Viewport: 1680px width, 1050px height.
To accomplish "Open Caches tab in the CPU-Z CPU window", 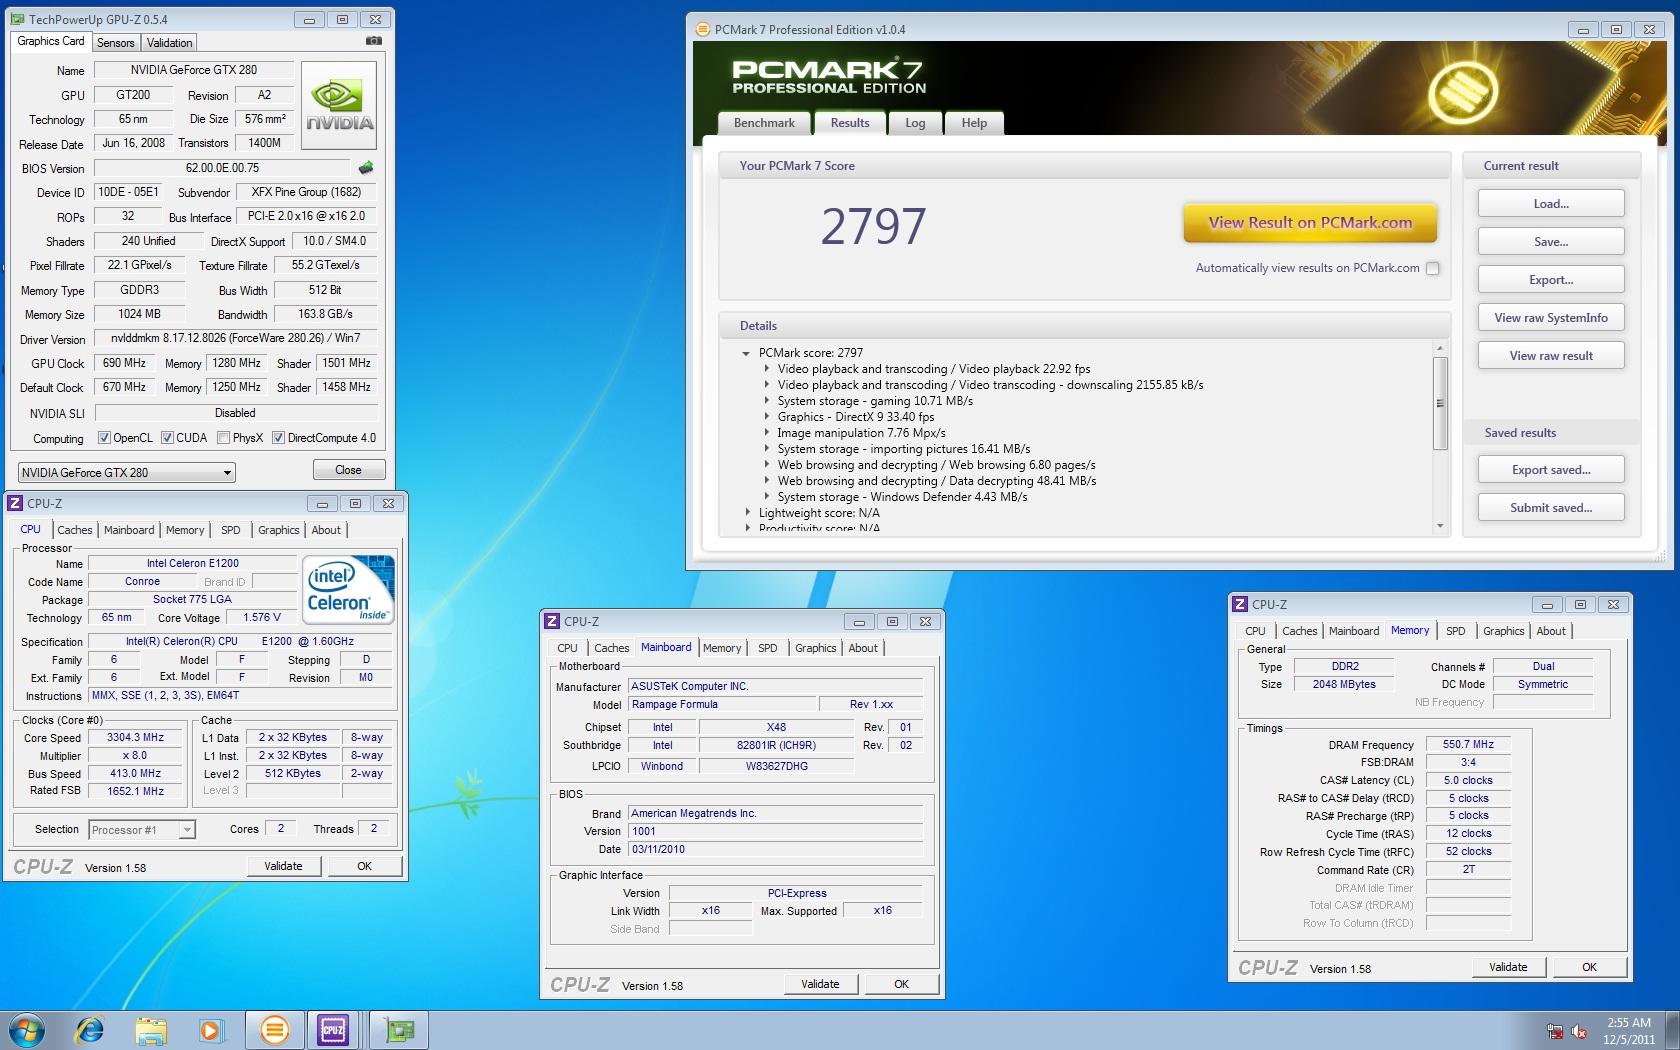I will 74,530.
